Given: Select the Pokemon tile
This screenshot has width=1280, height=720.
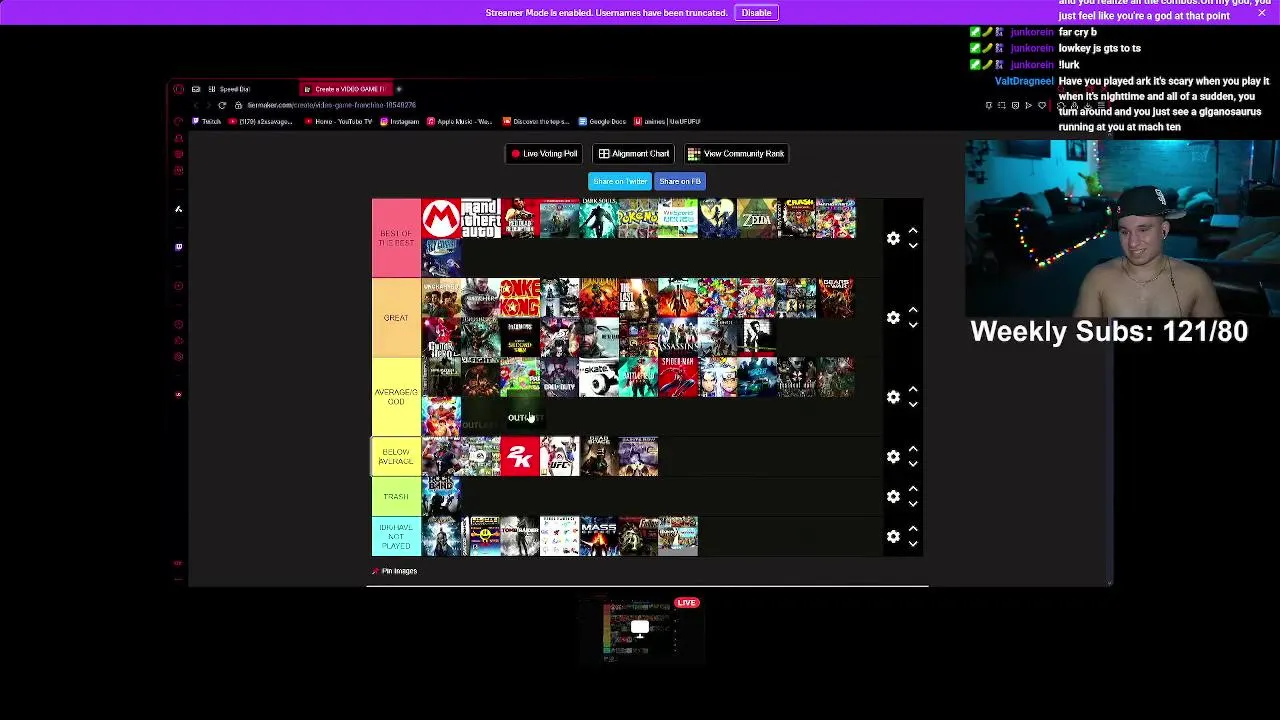Looking at the screenshot, I should pos(638,219).
